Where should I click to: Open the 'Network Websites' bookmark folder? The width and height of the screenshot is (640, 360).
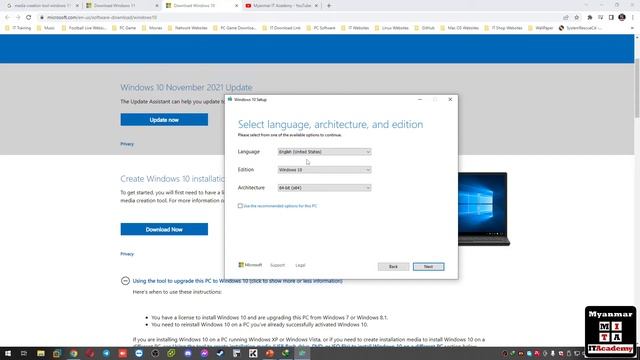coord(187,28)
